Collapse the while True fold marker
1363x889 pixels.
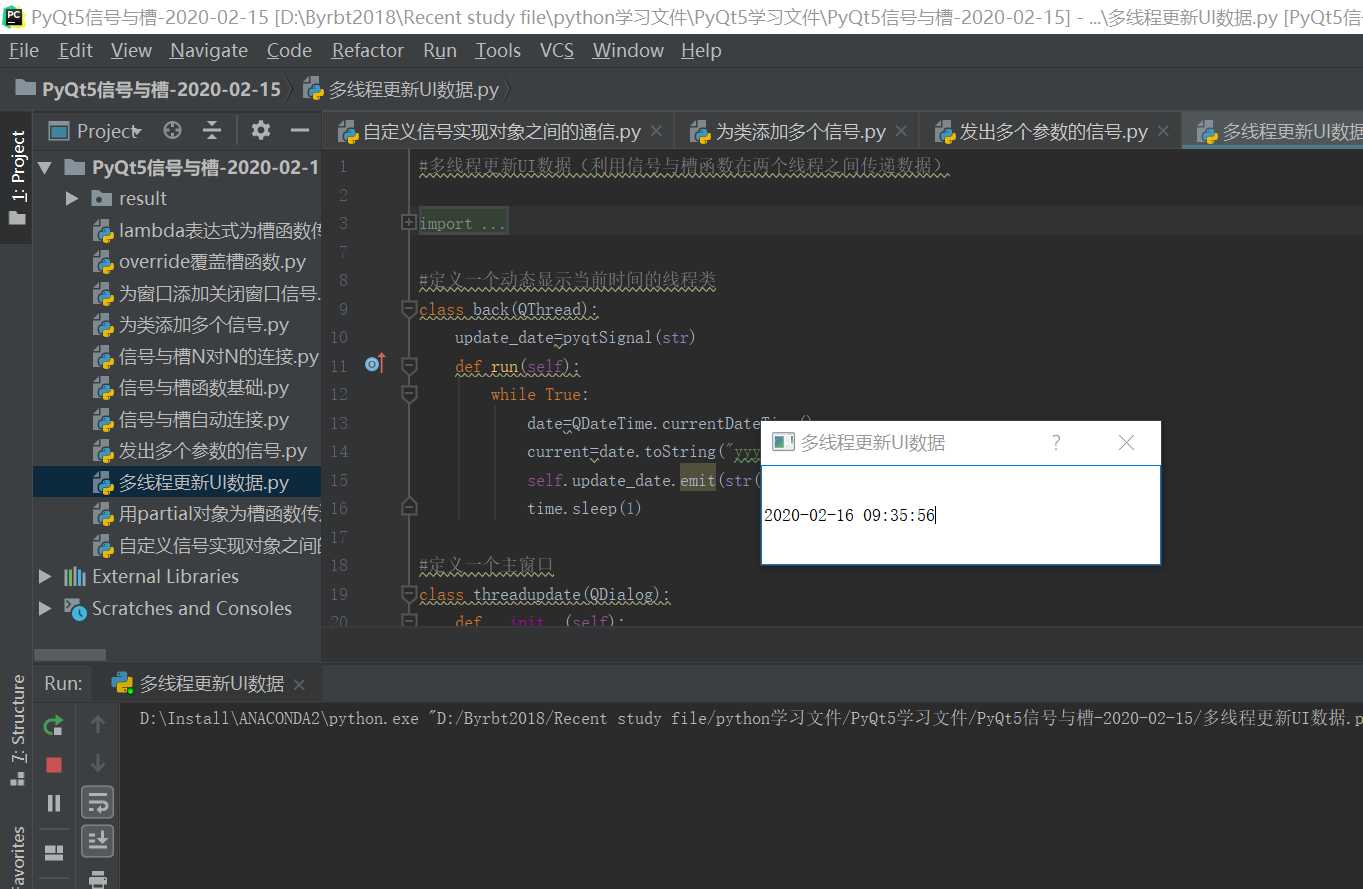(x=408, y=395)
